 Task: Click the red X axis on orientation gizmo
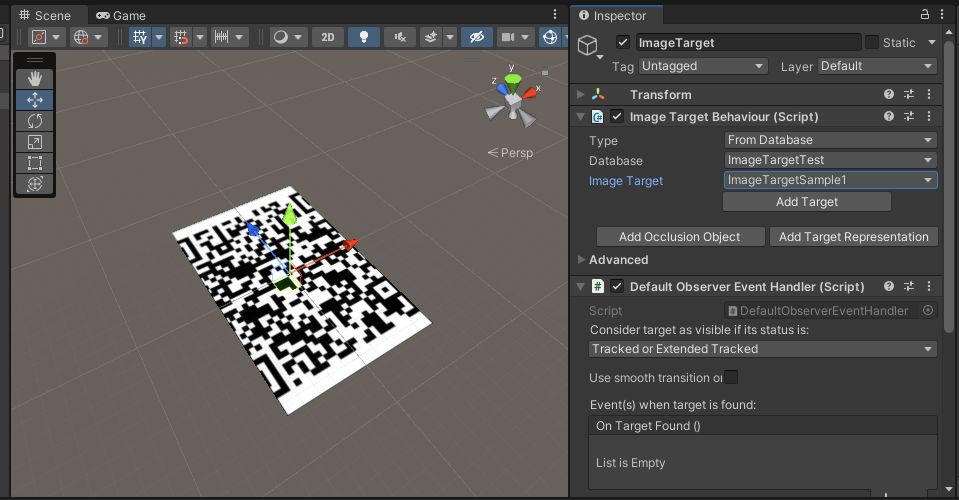click(529, 93)
